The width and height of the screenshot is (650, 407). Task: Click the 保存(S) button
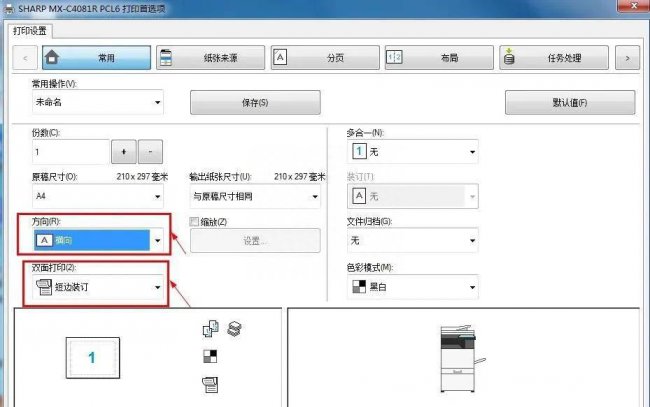(255, 102)
